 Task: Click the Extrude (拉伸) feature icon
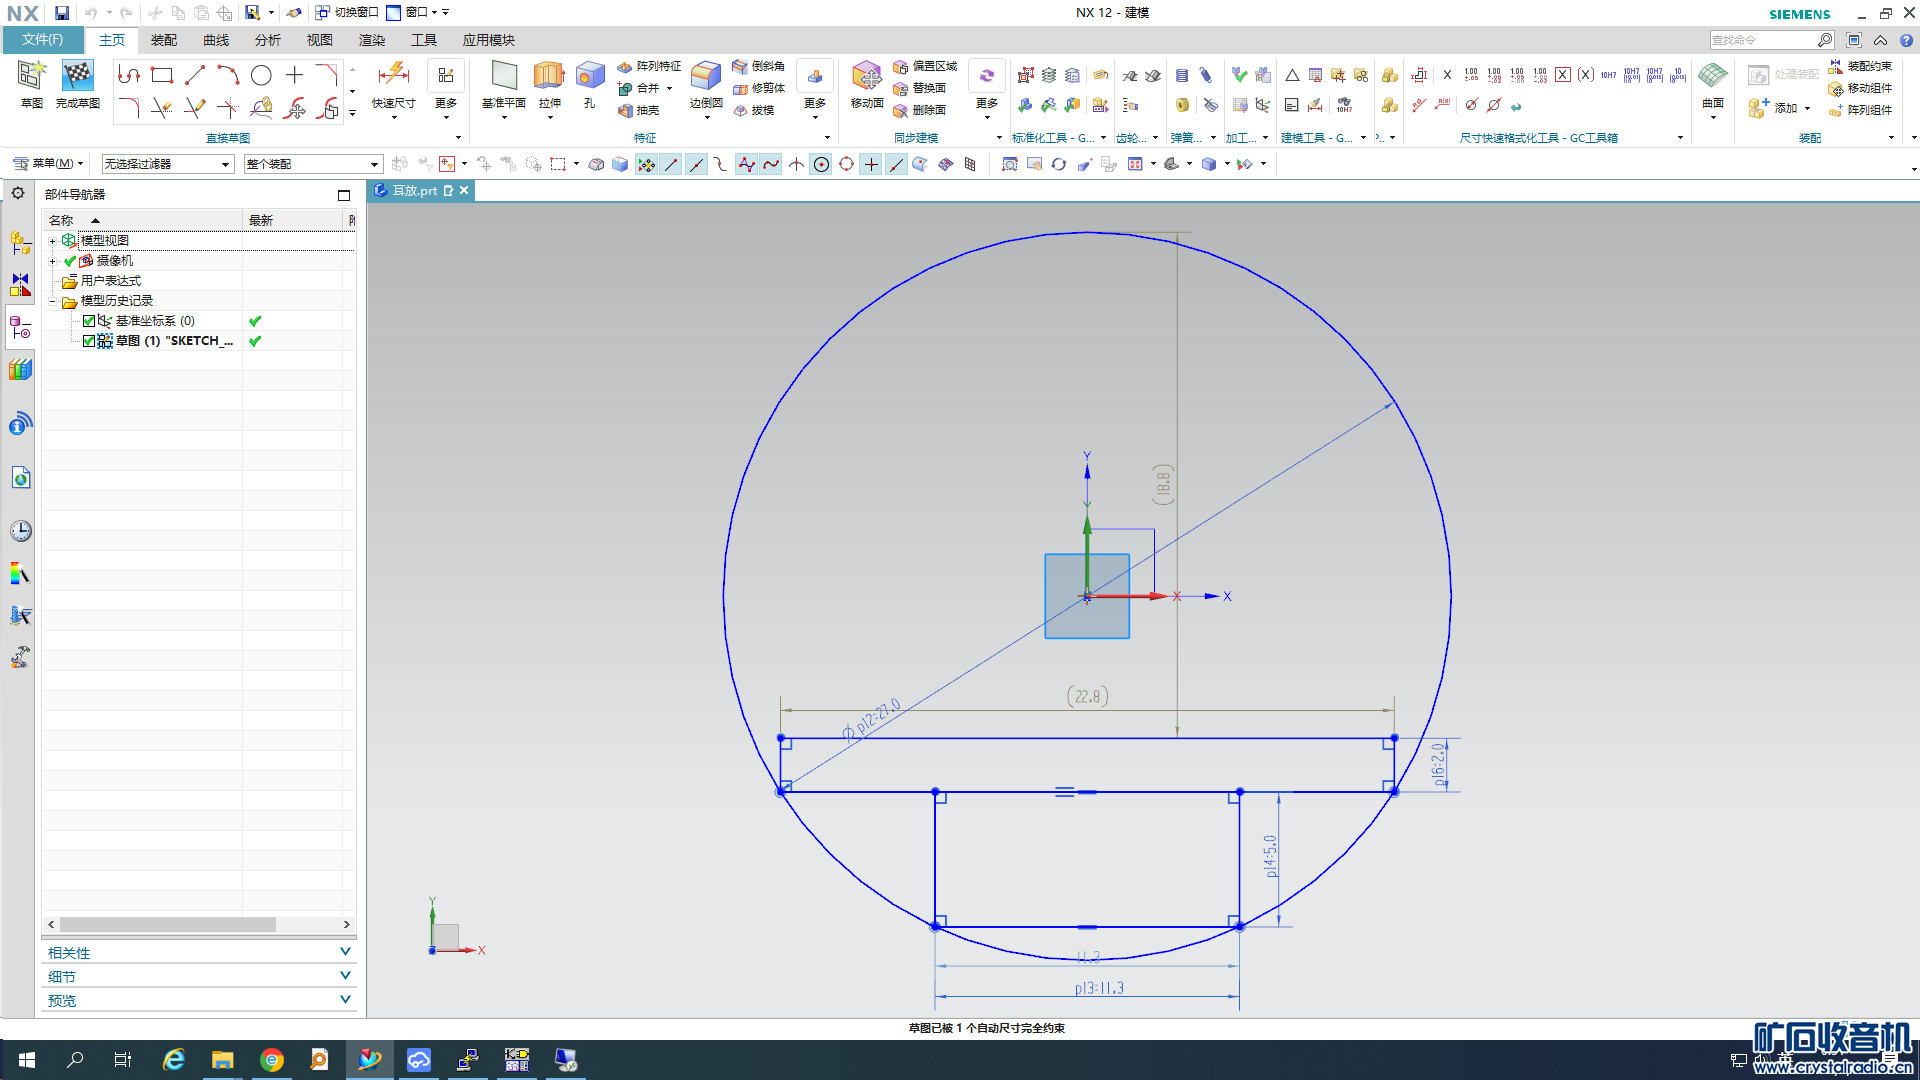click(549, 76)
